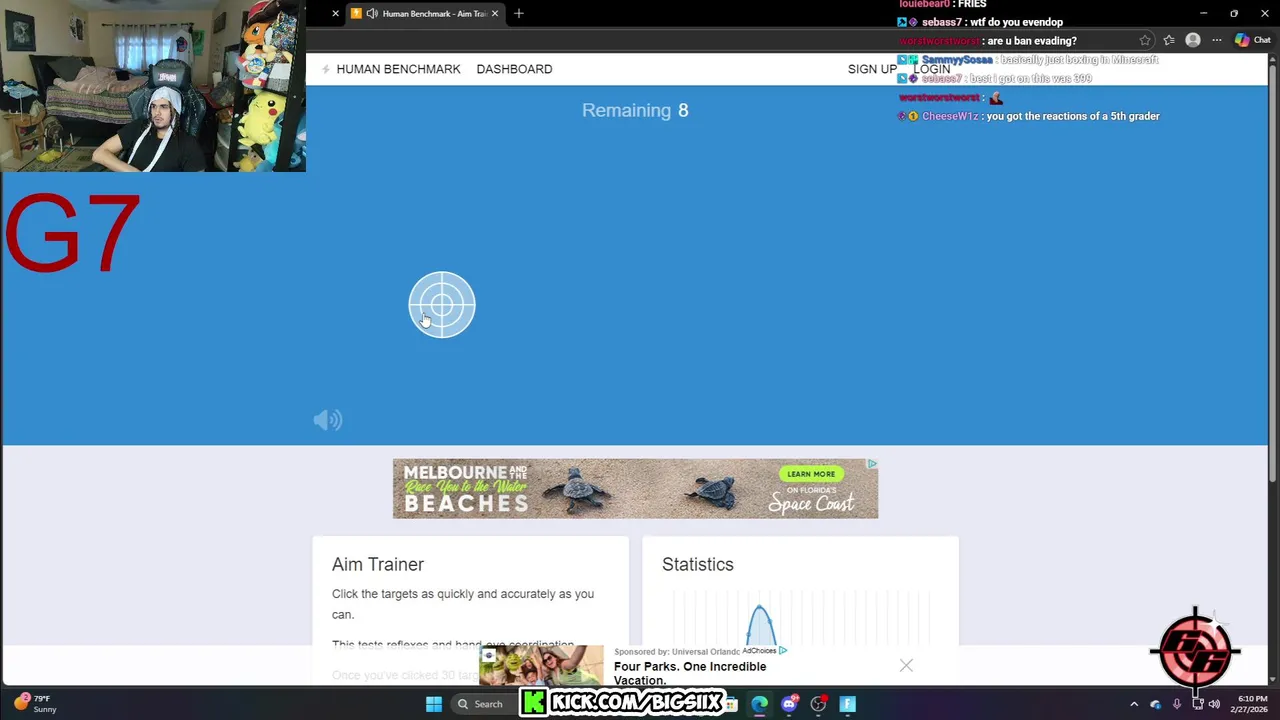Click the Aim Trainer heading
Viewport: 1280px width, 720px height.
[378, 564]
